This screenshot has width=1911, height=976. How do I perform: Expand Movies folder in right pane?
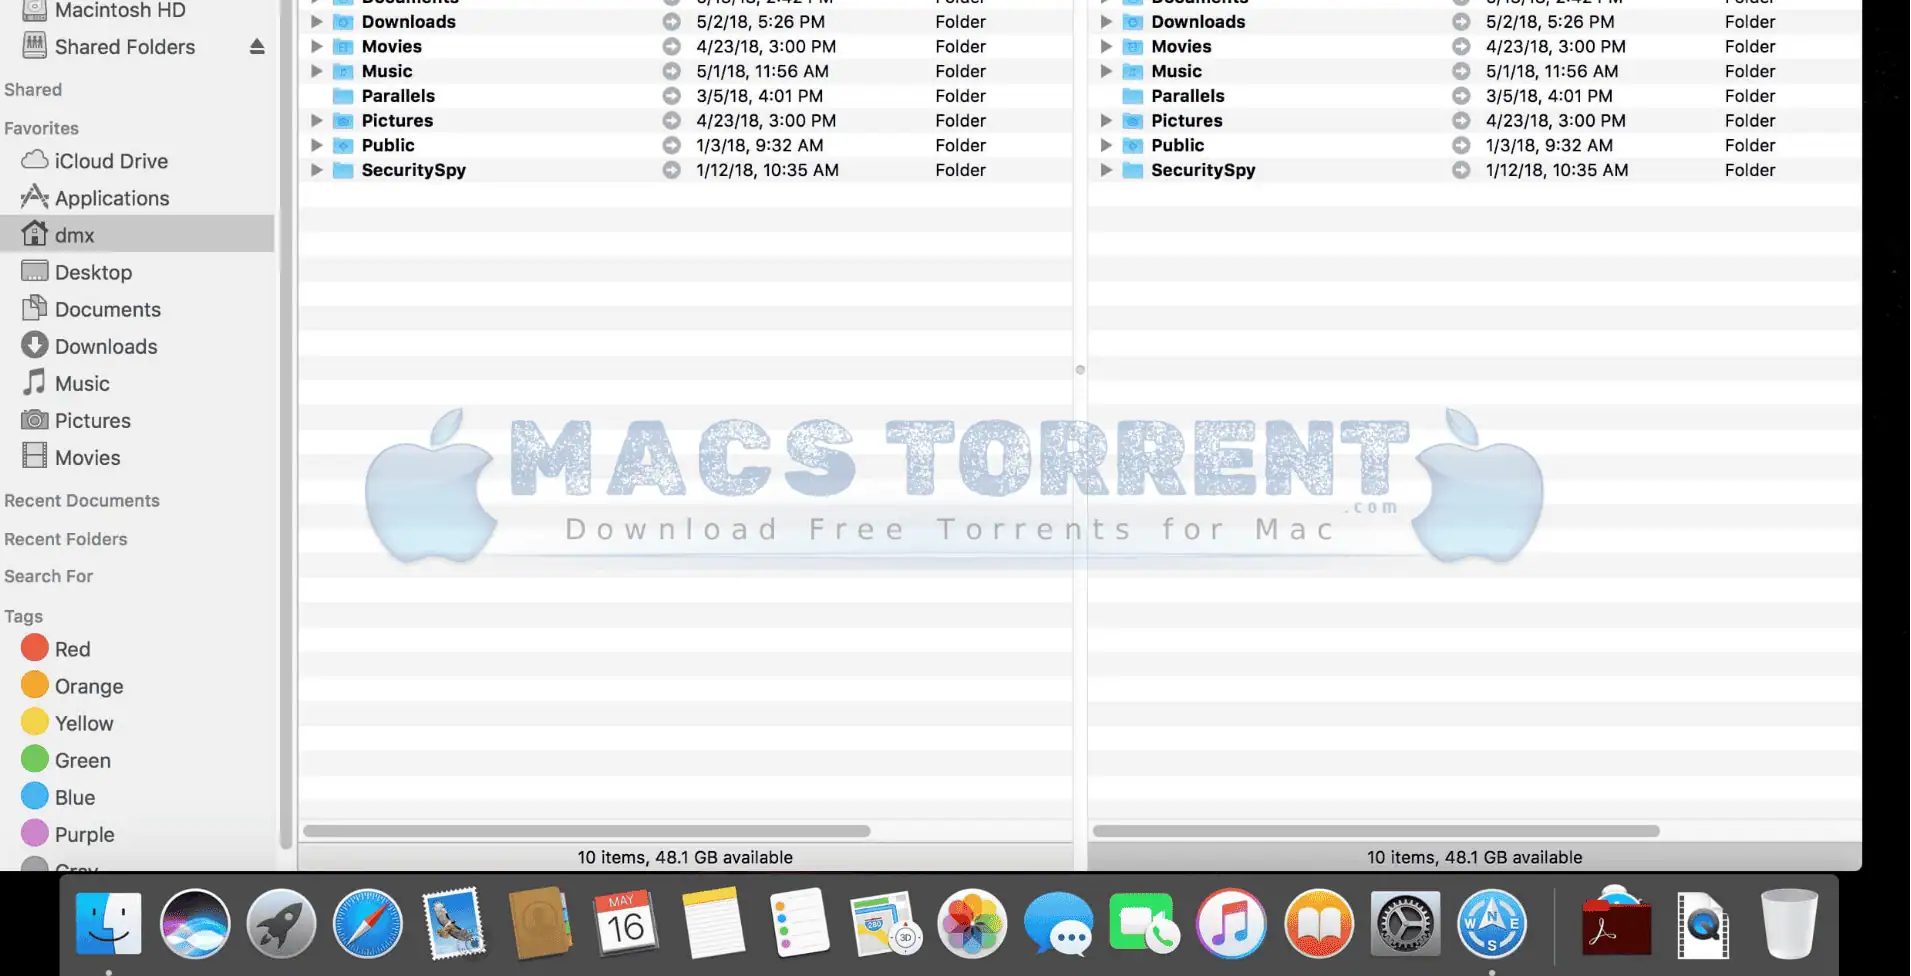1106,46
